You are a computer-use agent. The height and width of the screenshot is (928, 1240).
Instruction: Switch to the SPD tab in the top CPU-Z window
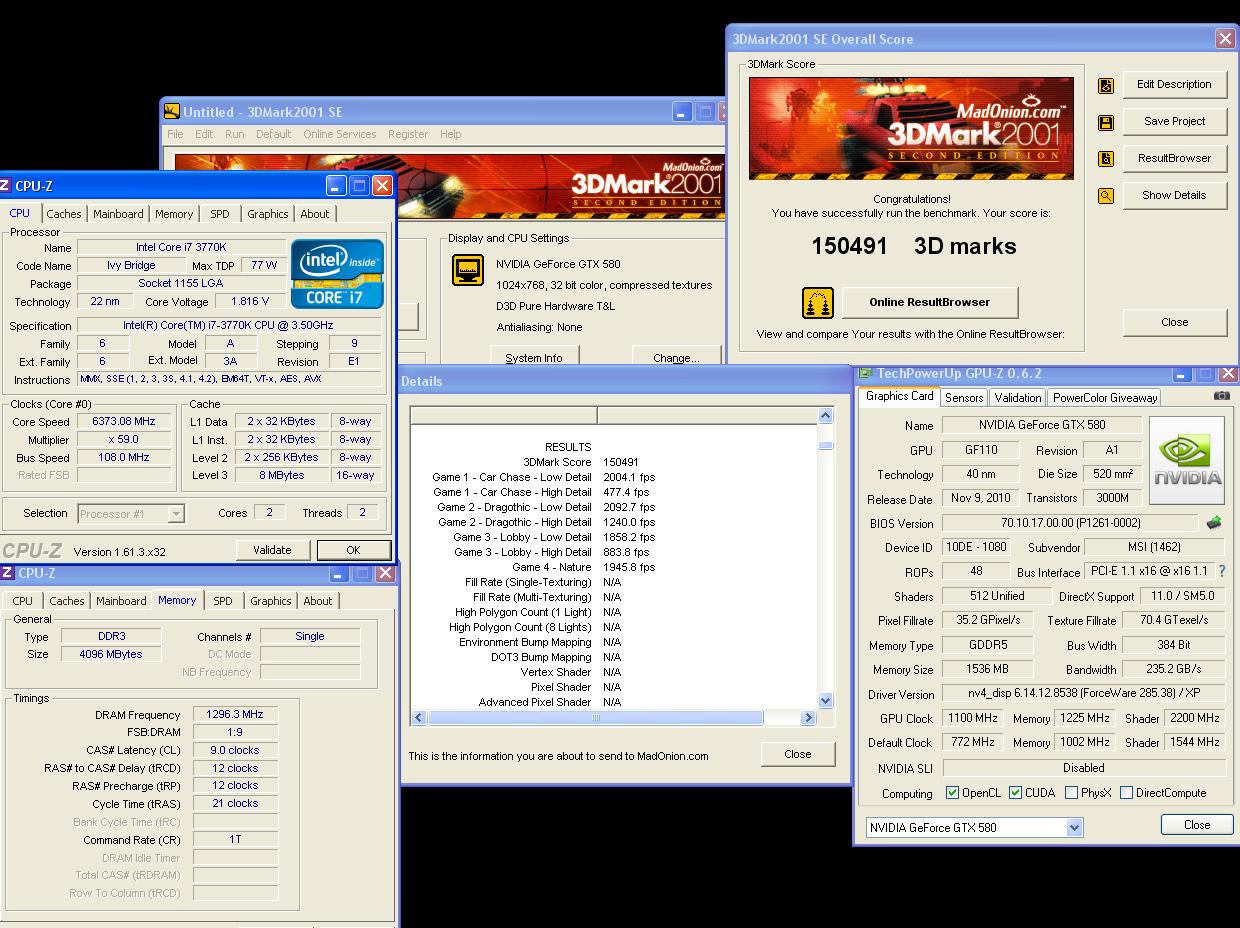click(220, 214)
